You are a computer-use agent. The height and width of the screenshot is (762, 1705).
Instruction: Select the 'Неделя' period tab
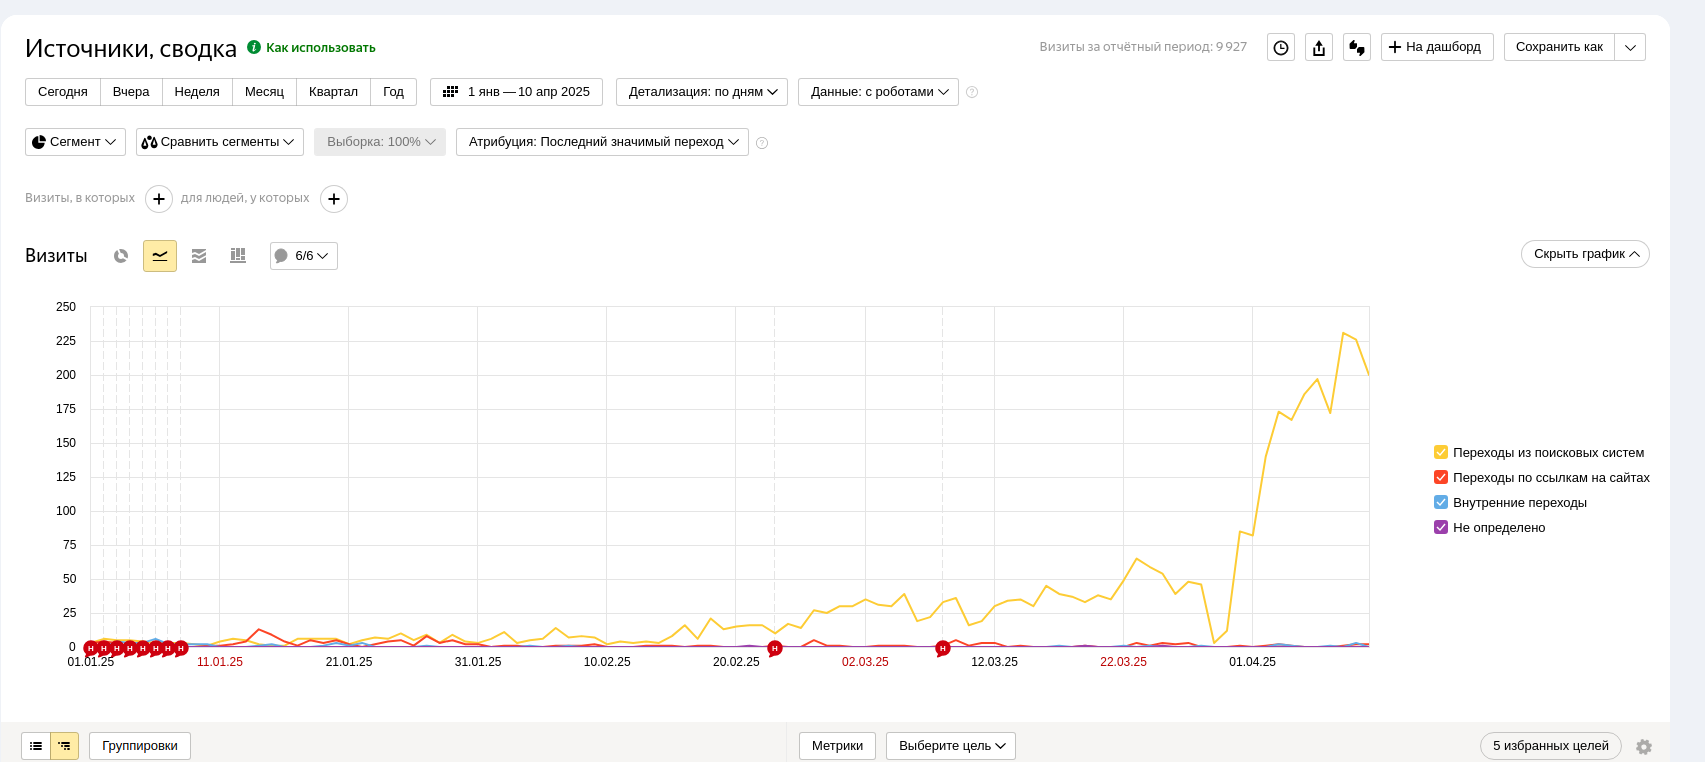point(197,92)
